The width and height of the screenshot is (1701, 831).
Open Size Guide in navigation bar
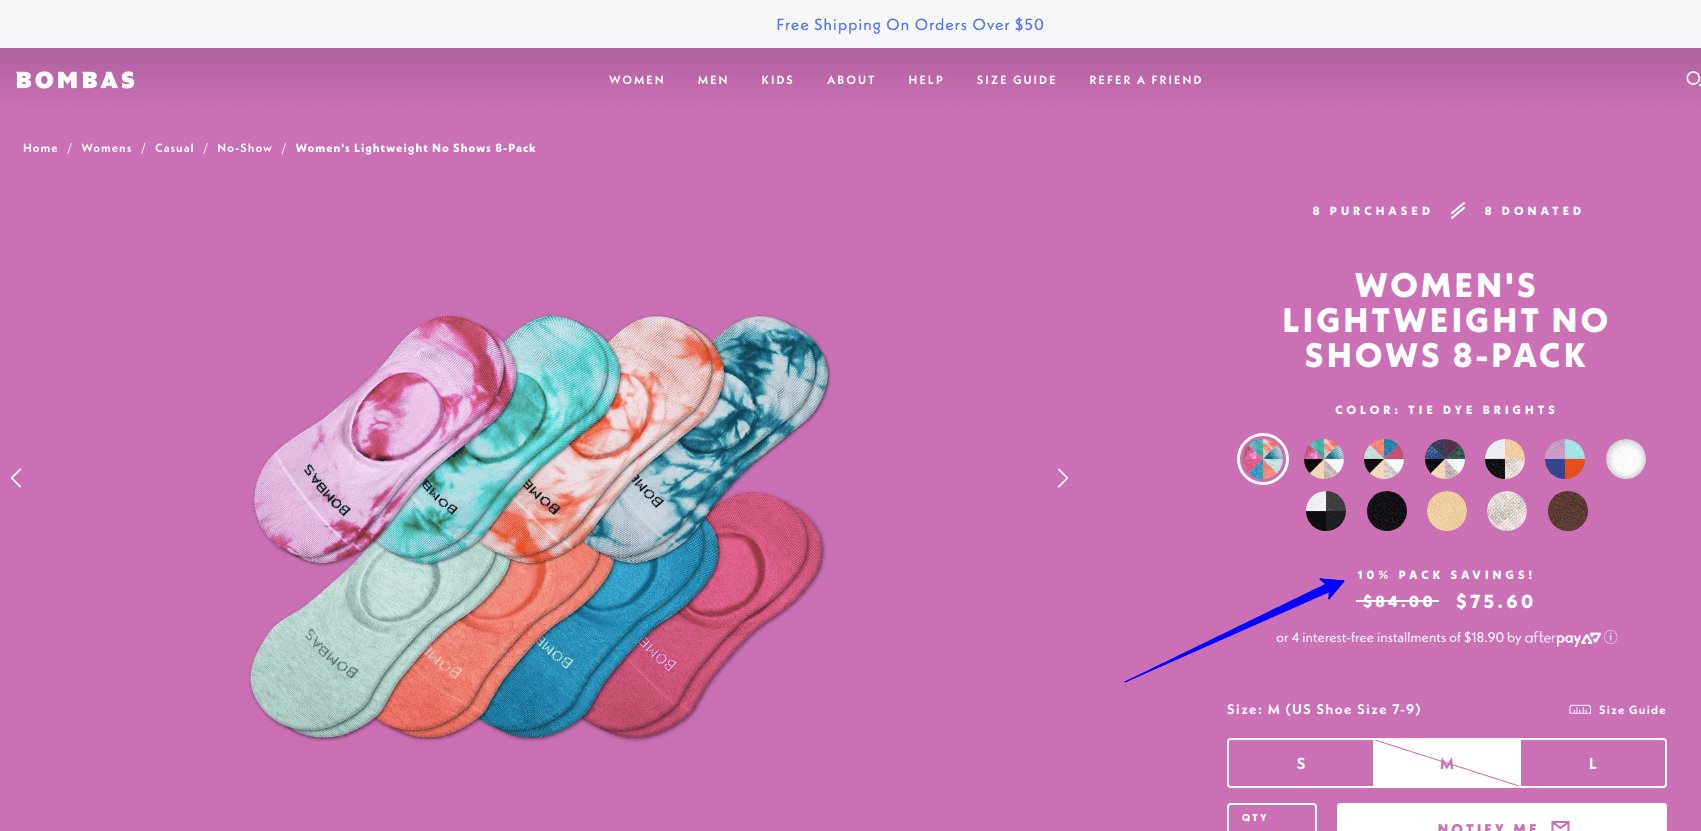[x=1016, y=80]
